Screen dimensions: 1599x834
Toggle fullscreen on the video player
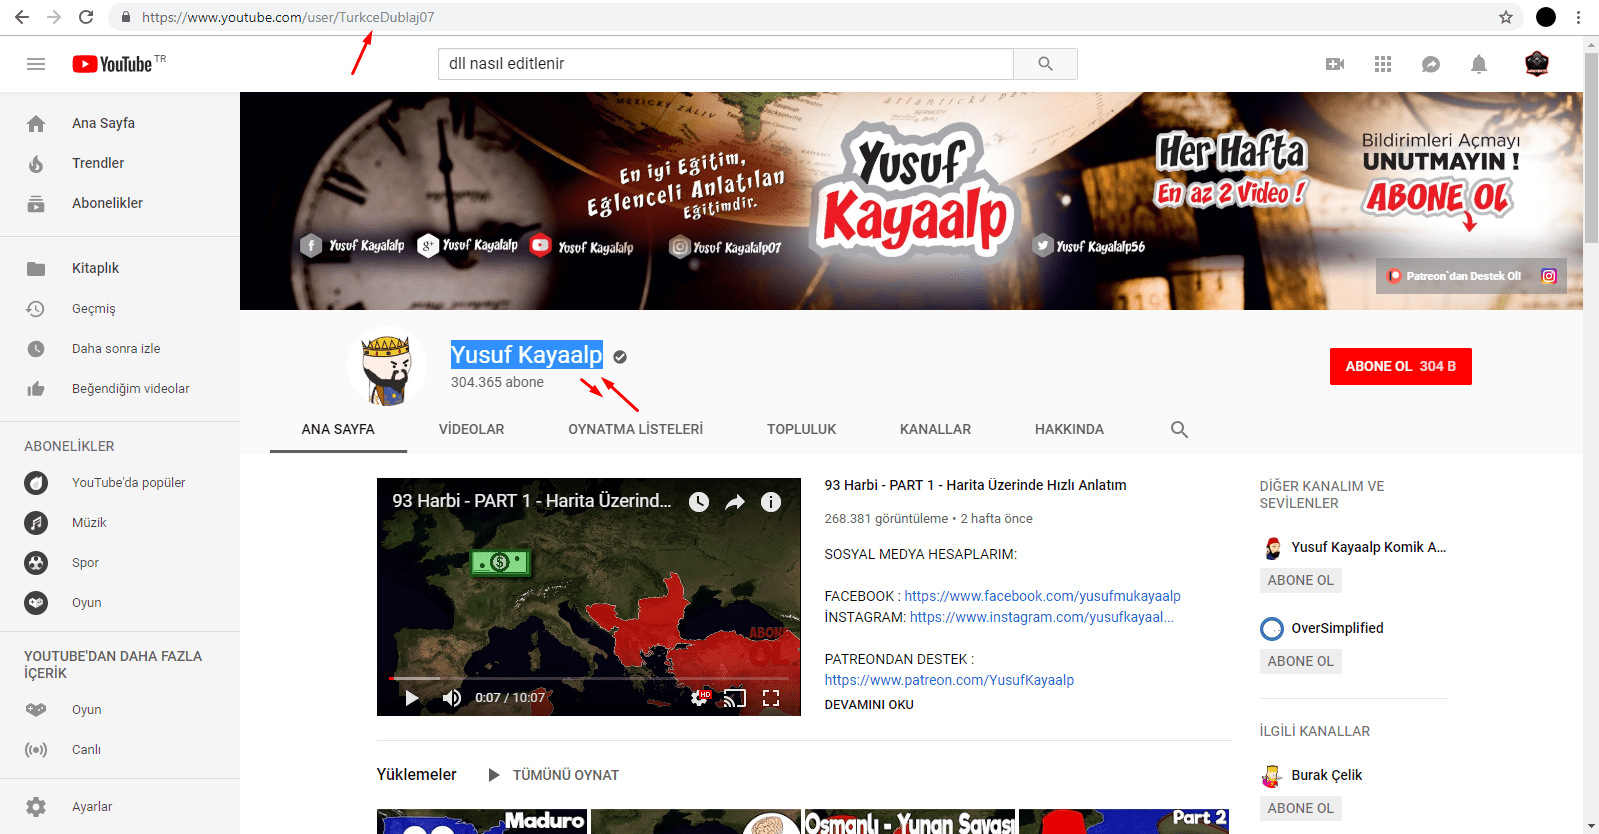771,697
